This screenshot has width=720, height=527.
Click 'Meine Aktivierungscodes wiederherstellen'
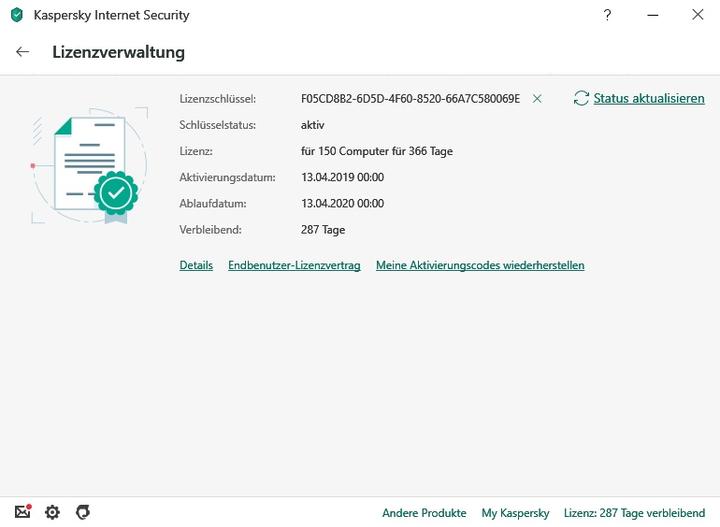coord(480,265)
